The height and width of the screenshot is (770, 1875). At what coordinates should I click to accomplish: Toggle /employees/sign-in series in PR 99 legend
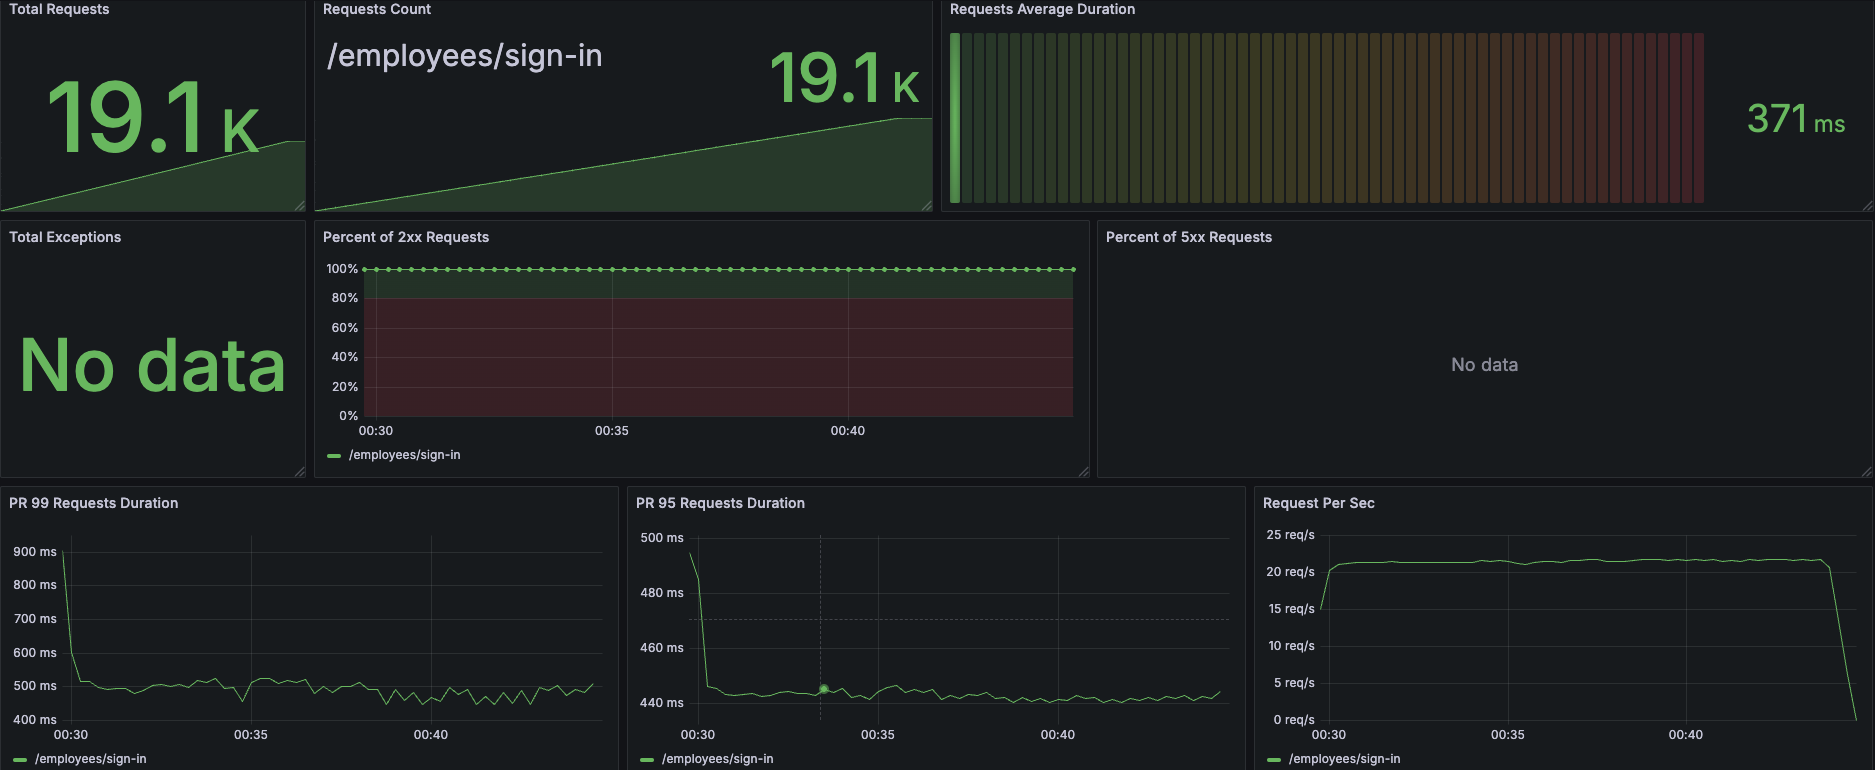click(90, 759)
